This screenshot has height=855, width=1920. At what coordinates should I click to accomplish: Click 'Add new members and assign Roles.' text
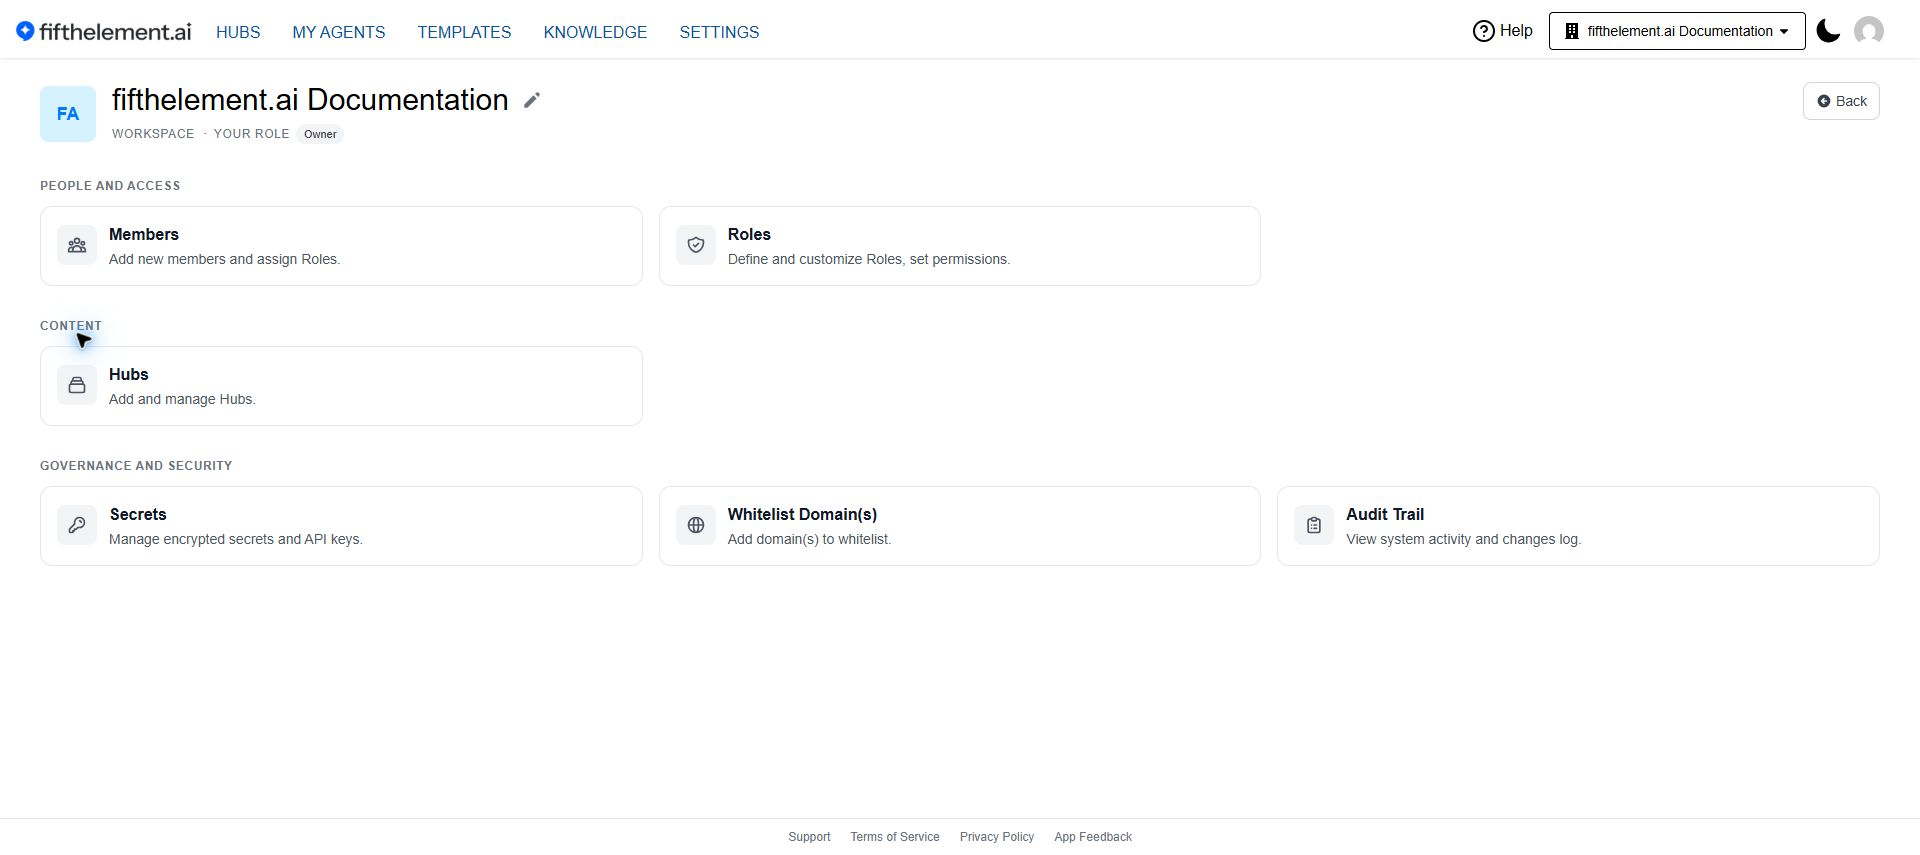[x=225, y=259]
